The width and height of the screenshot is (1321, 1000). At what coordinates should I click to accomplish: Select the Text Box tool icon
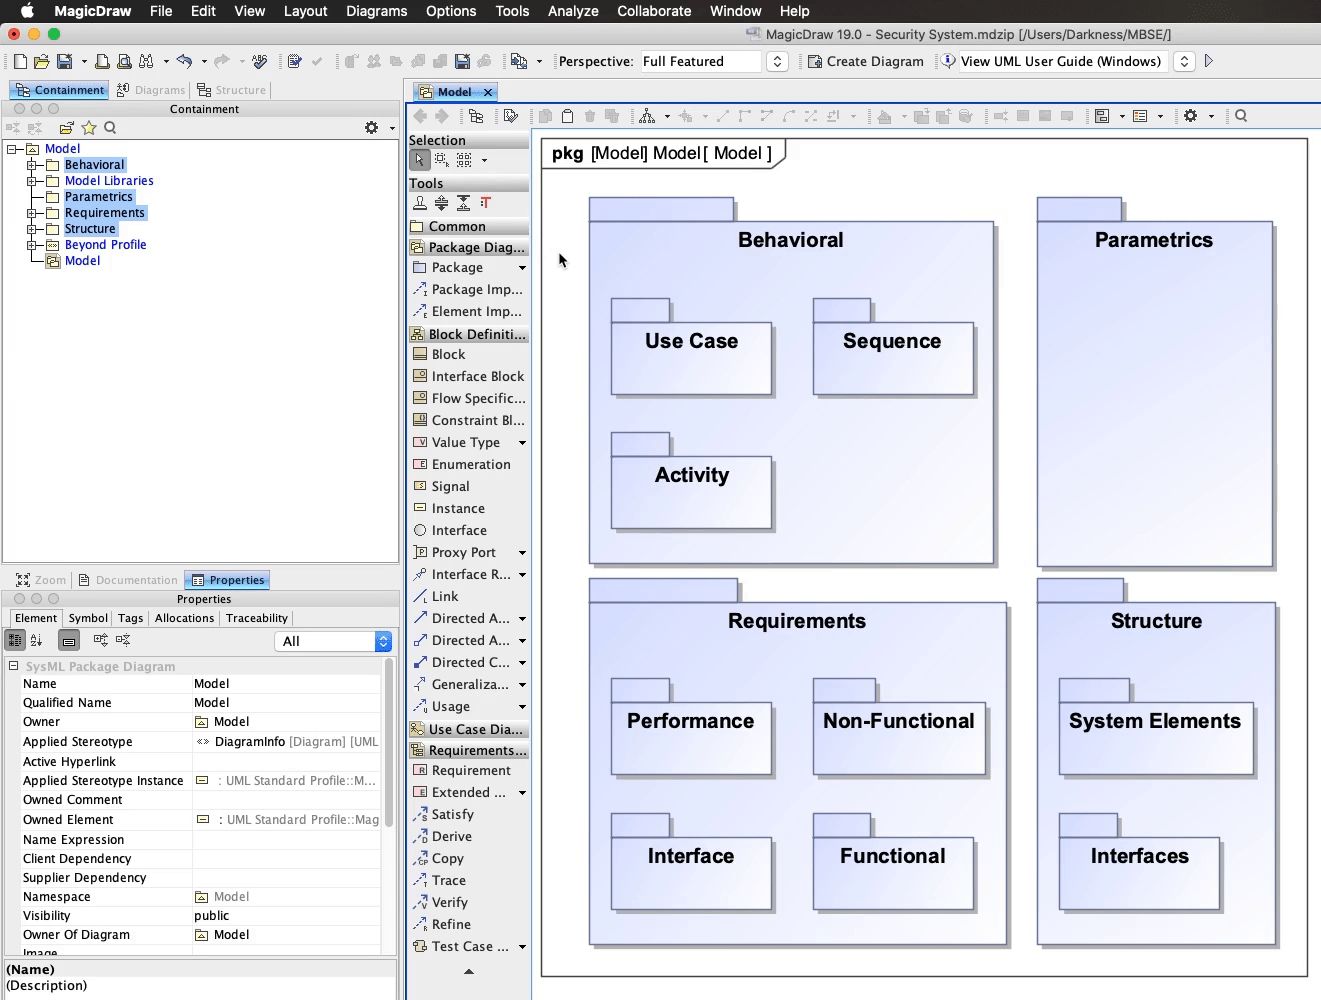(x=486, y=203)
